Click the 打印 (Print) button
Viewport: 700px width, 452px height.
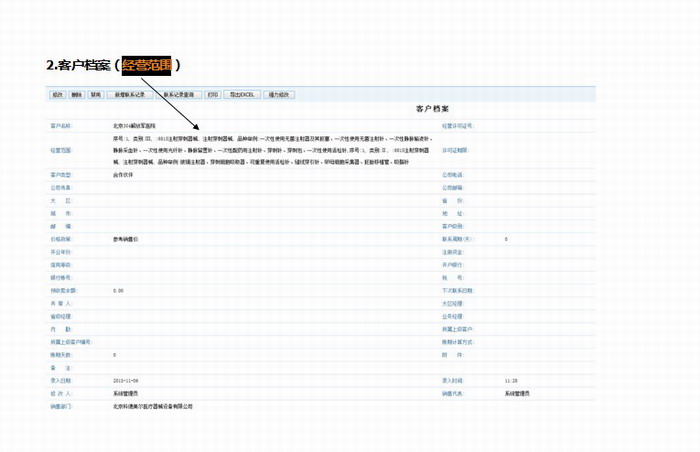click(213, 95)
